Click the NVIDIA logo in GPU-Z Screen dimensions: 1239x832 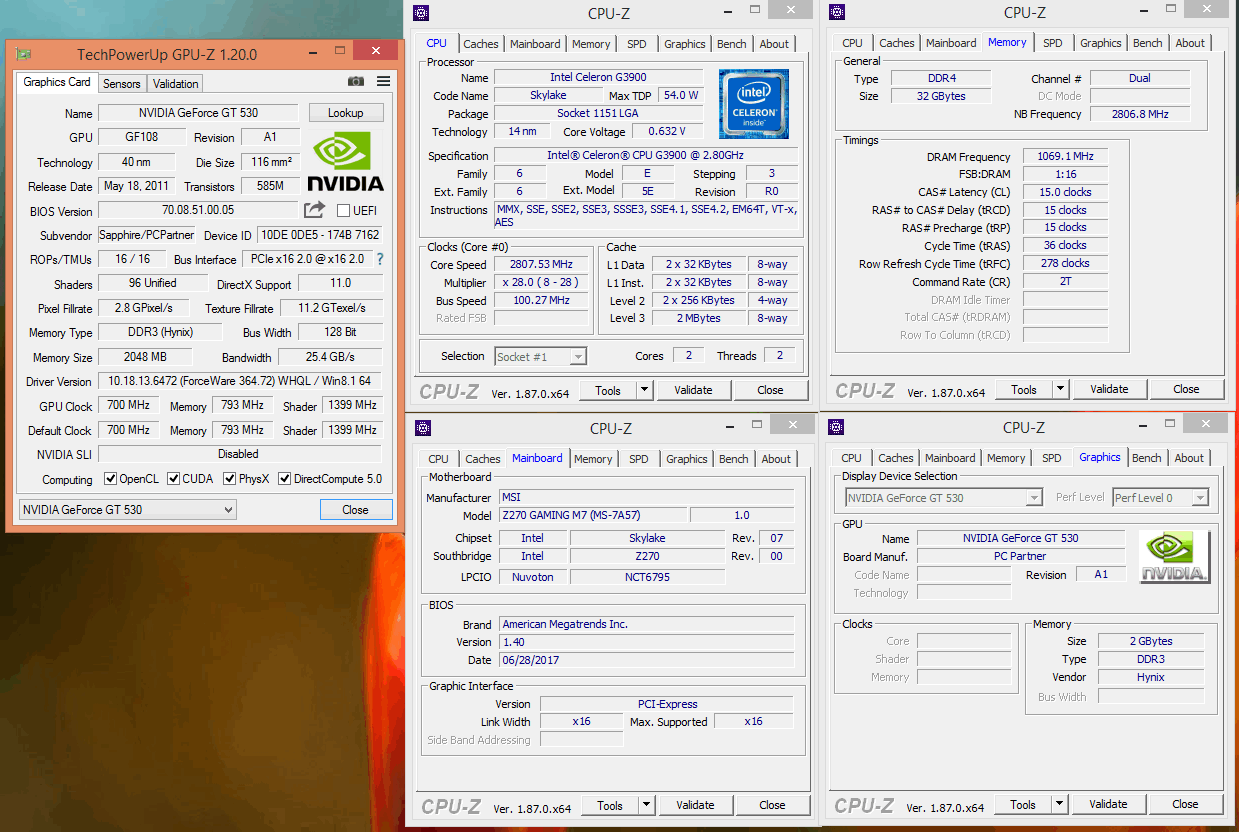tap(344, 162)
